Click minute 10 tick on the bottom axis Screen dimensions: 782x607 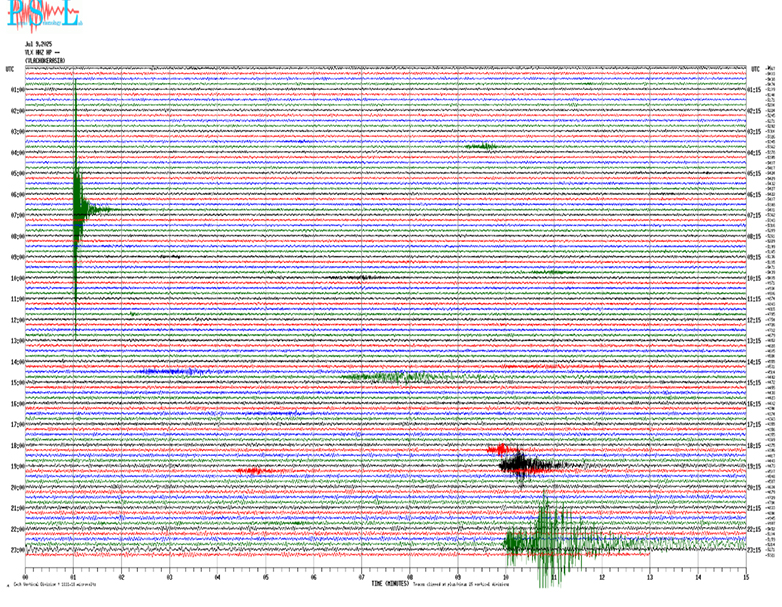pos(506,577)
